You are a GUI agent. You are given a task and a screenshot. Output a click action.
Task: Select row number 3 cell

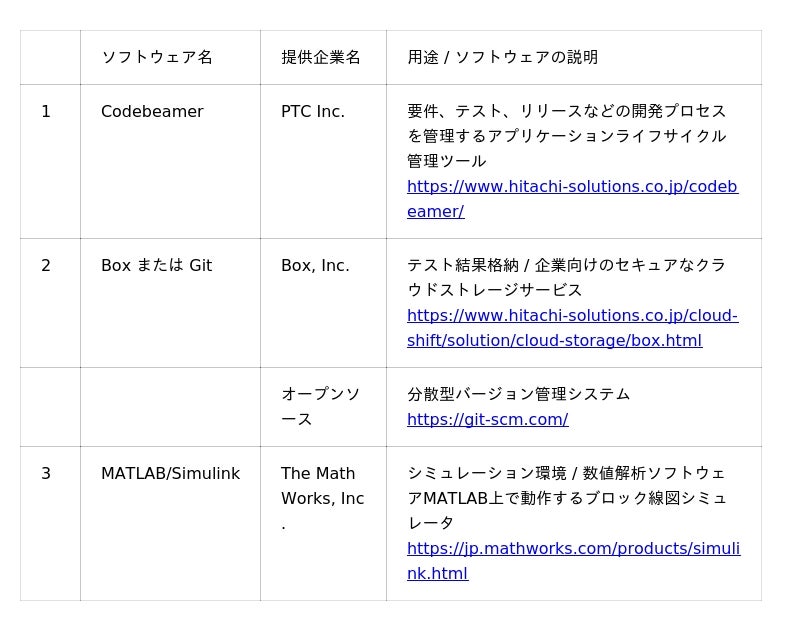tap(46, 474)
